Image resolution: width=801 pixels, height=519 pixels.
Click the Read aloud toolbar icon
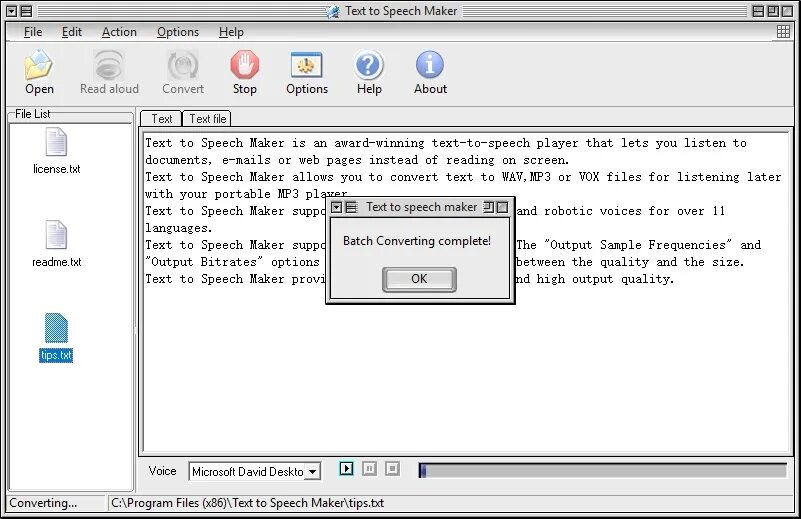tap(109, 65)
